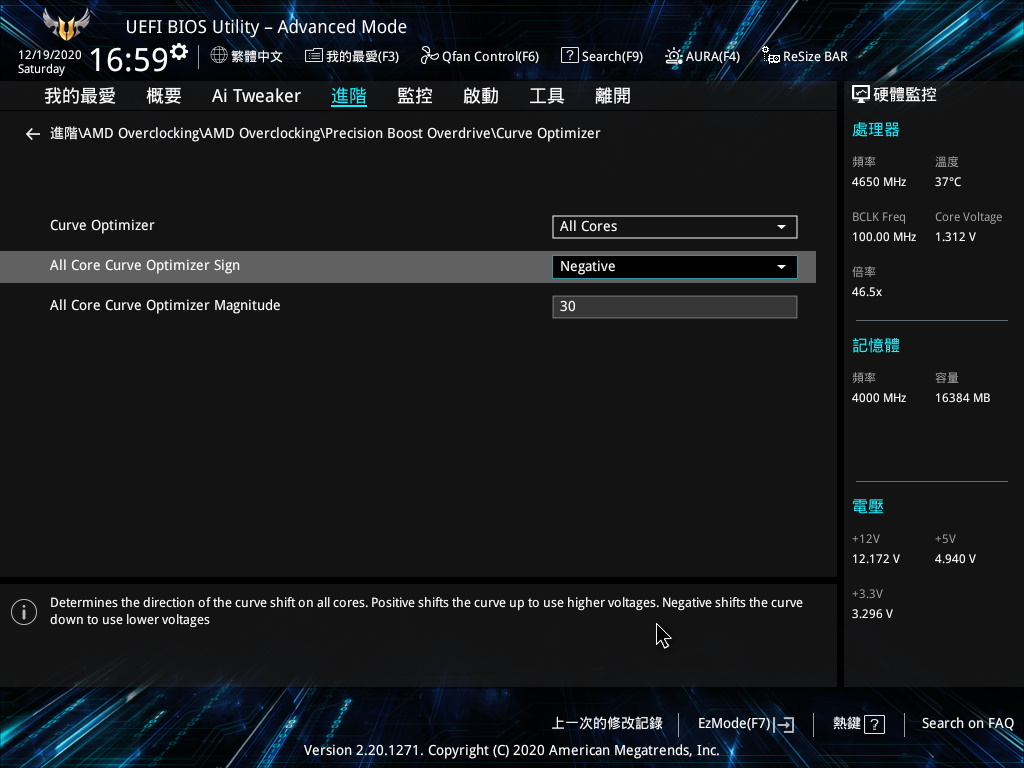Open My Favorites (F3) list icon
This screenshot has width=1024, height=768.
(x=313, y=56)
